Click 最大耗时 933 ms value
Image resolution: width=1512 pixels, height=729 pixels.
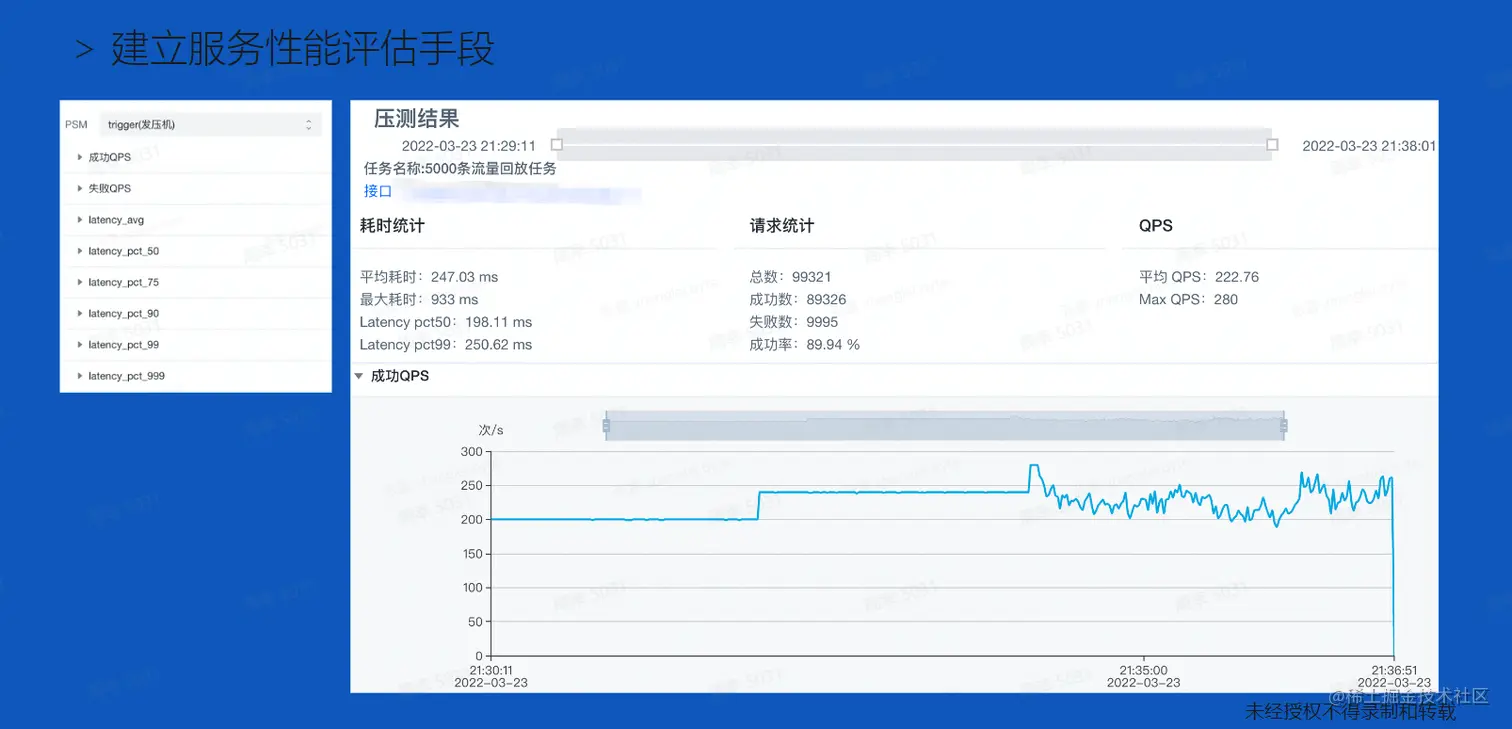(x=454, y=299)
